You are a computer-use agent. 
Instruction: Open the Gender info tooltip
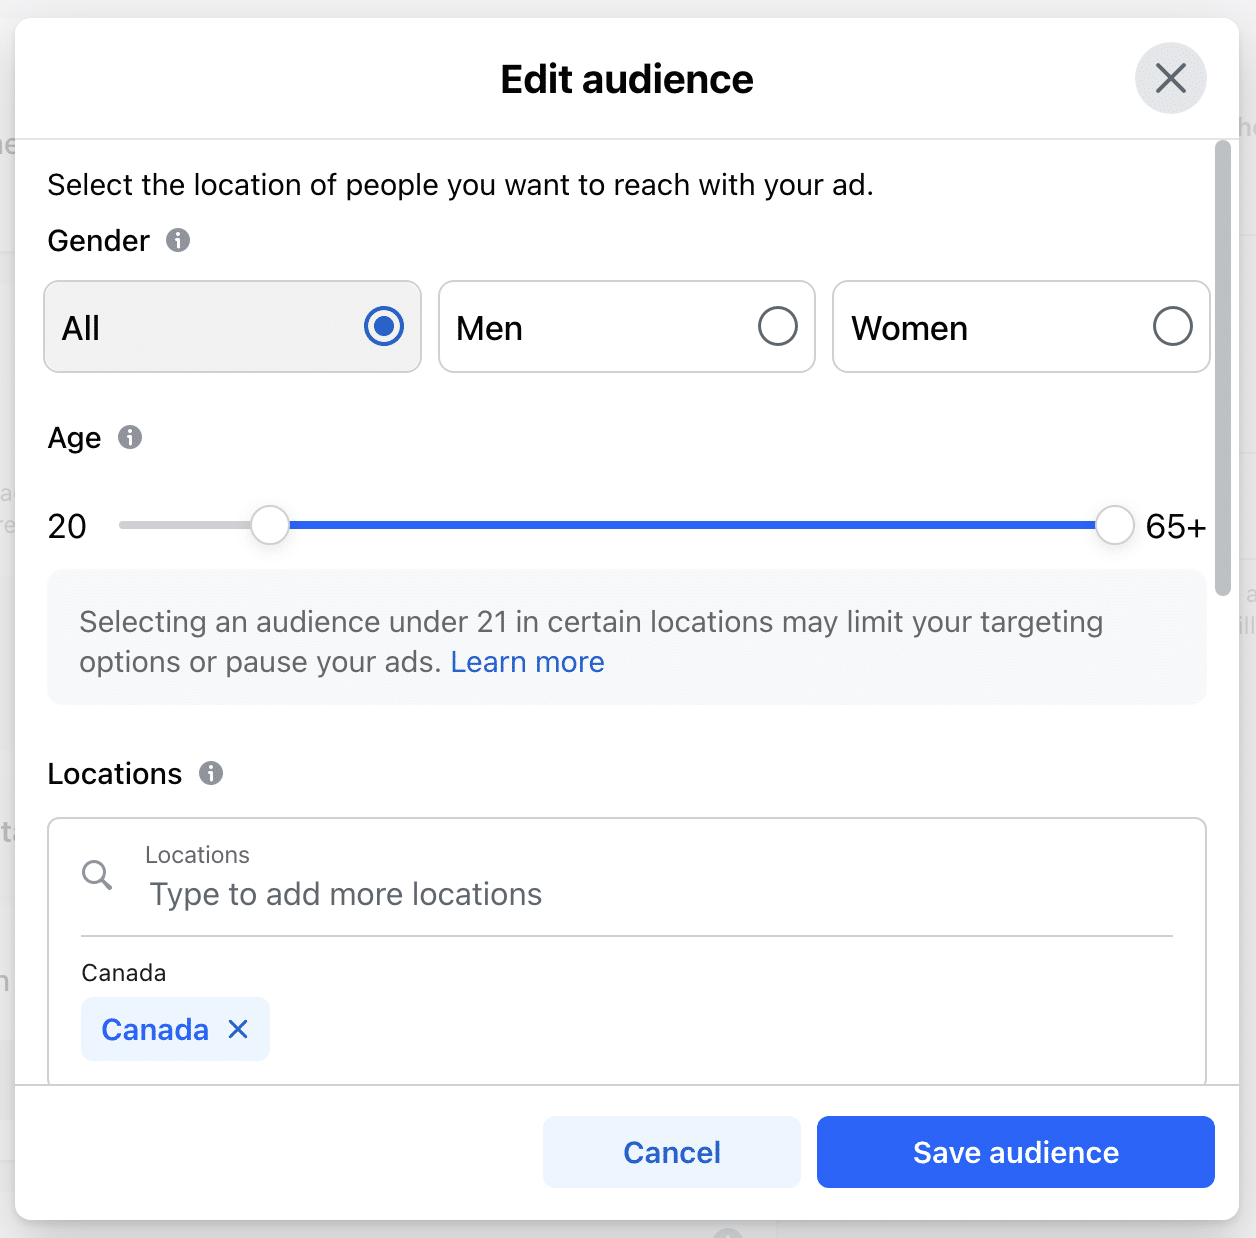pos(177,240)
